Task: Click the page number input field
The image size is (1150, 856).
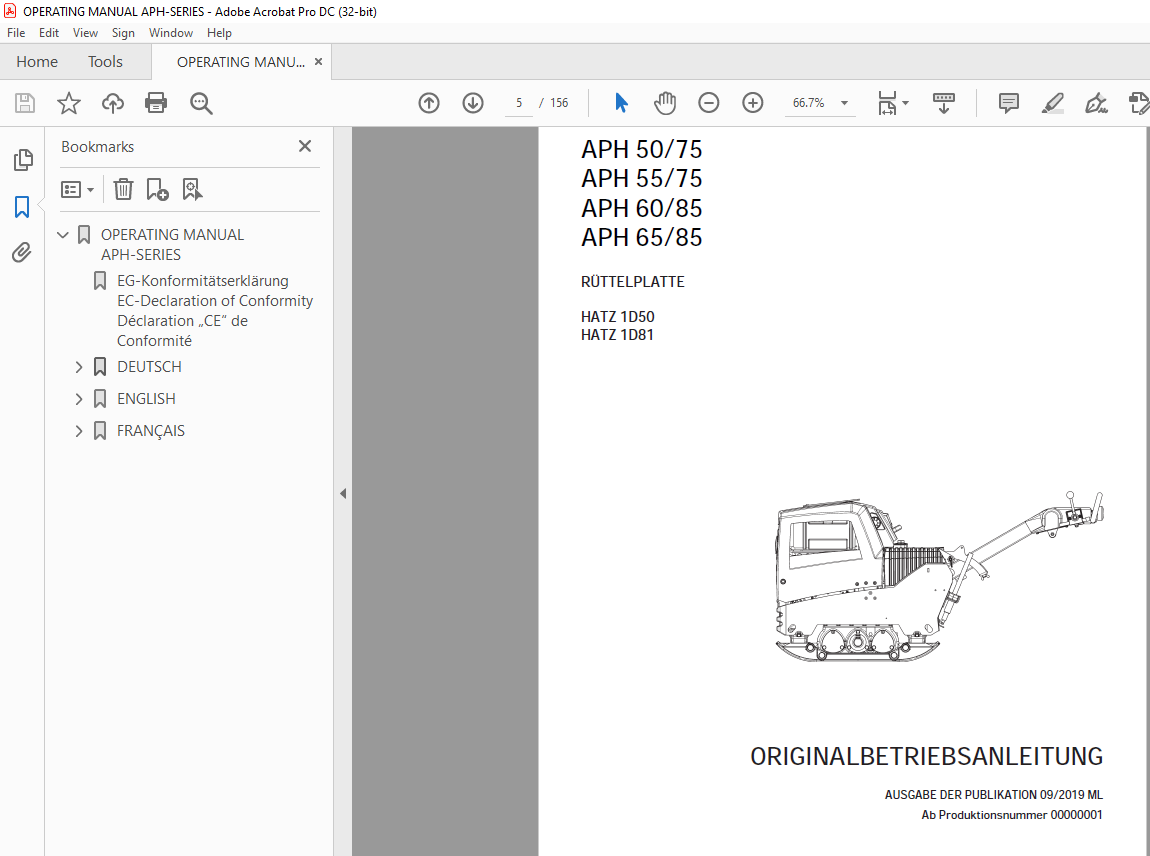Action: point(519,103)
